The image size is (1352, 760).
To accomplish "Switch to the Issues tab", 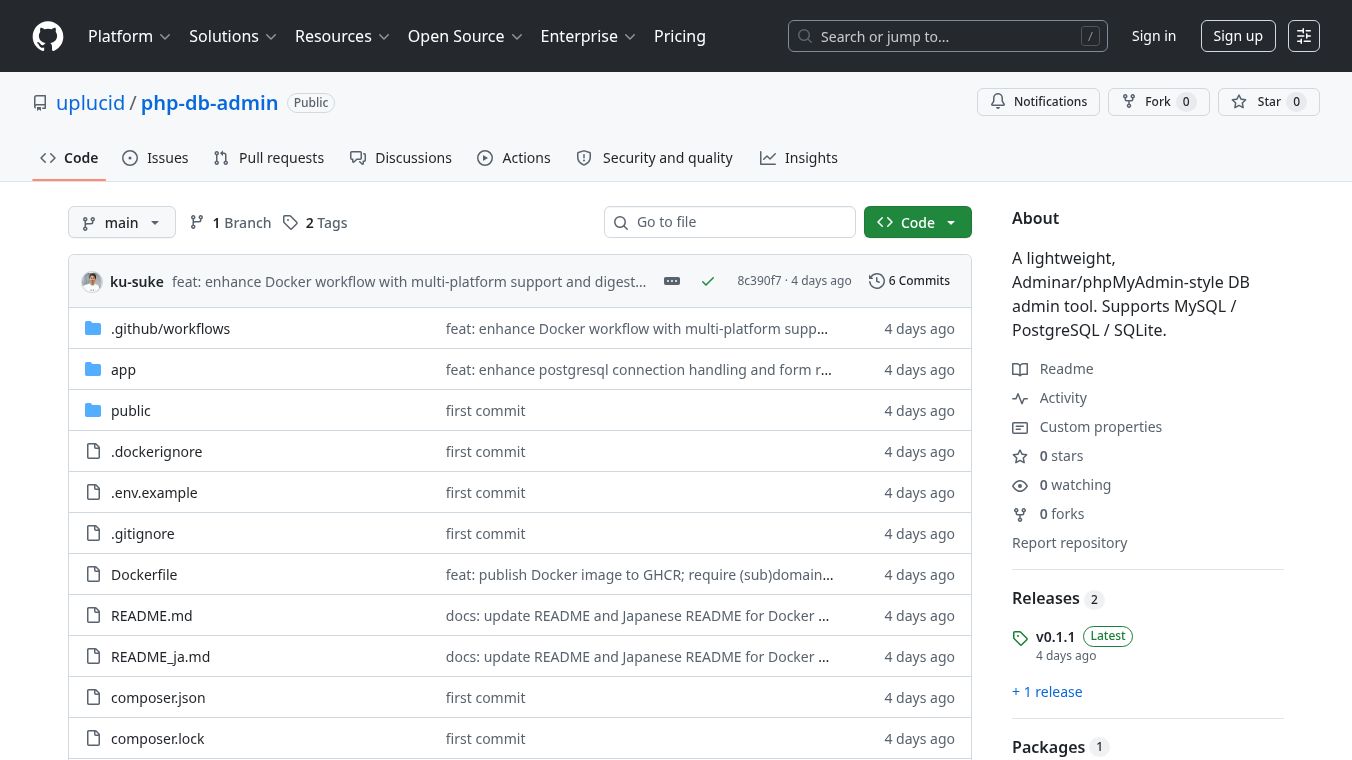I will click(155, 158).
